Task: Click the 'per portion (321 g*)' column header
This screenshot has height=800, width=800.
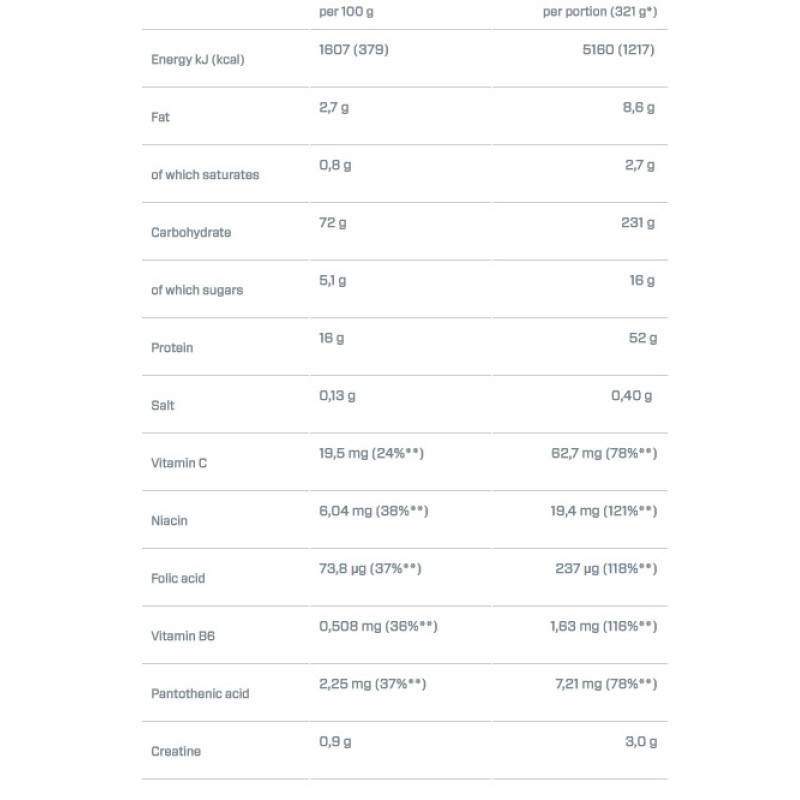Action: (600, 12)
